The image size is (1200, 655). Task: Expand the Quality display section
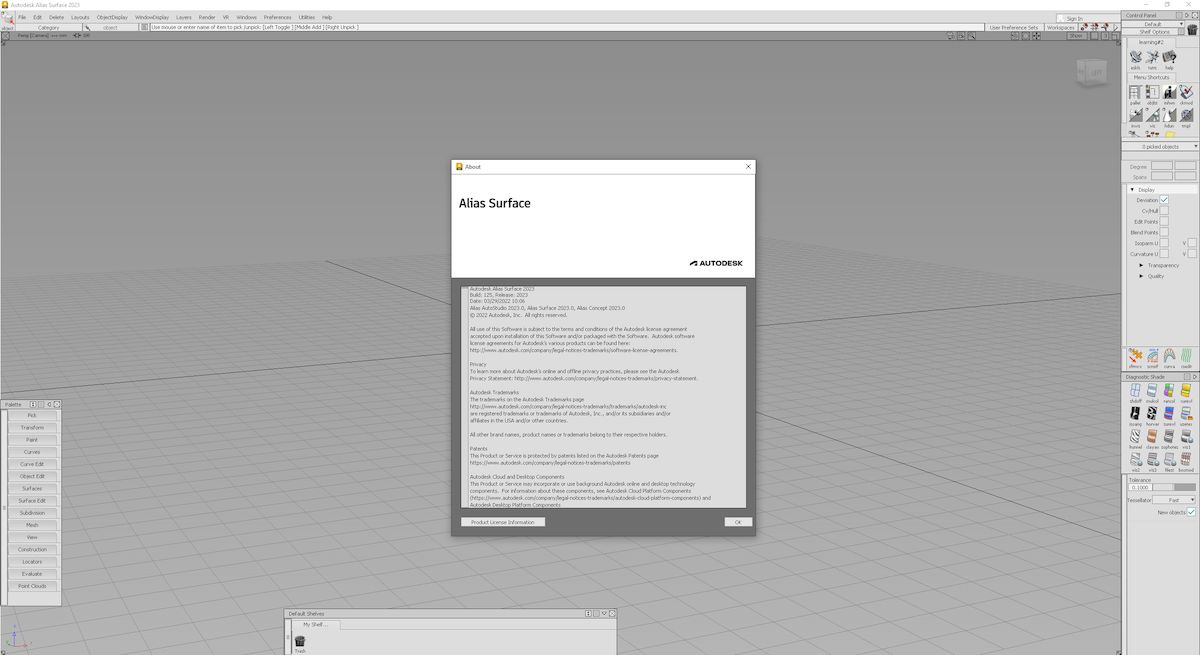[1141, 276]
